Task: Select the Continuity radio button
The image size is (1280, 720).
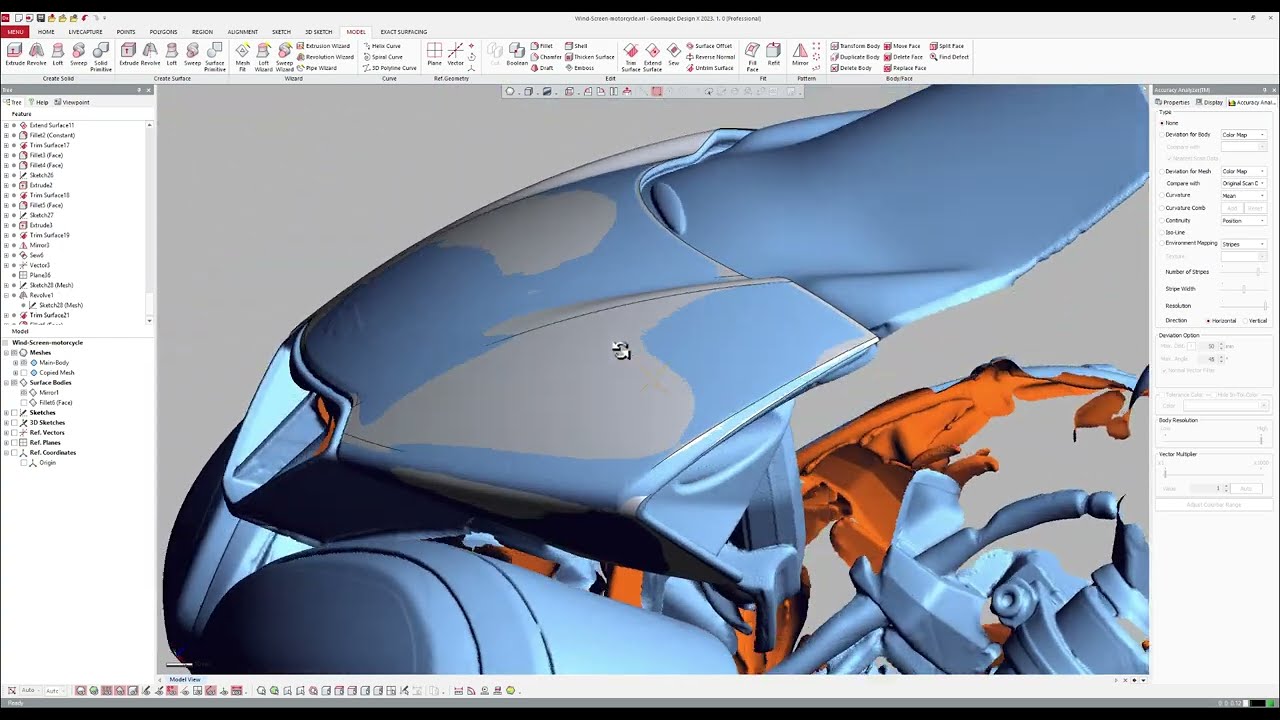Action: [1162, 220]
